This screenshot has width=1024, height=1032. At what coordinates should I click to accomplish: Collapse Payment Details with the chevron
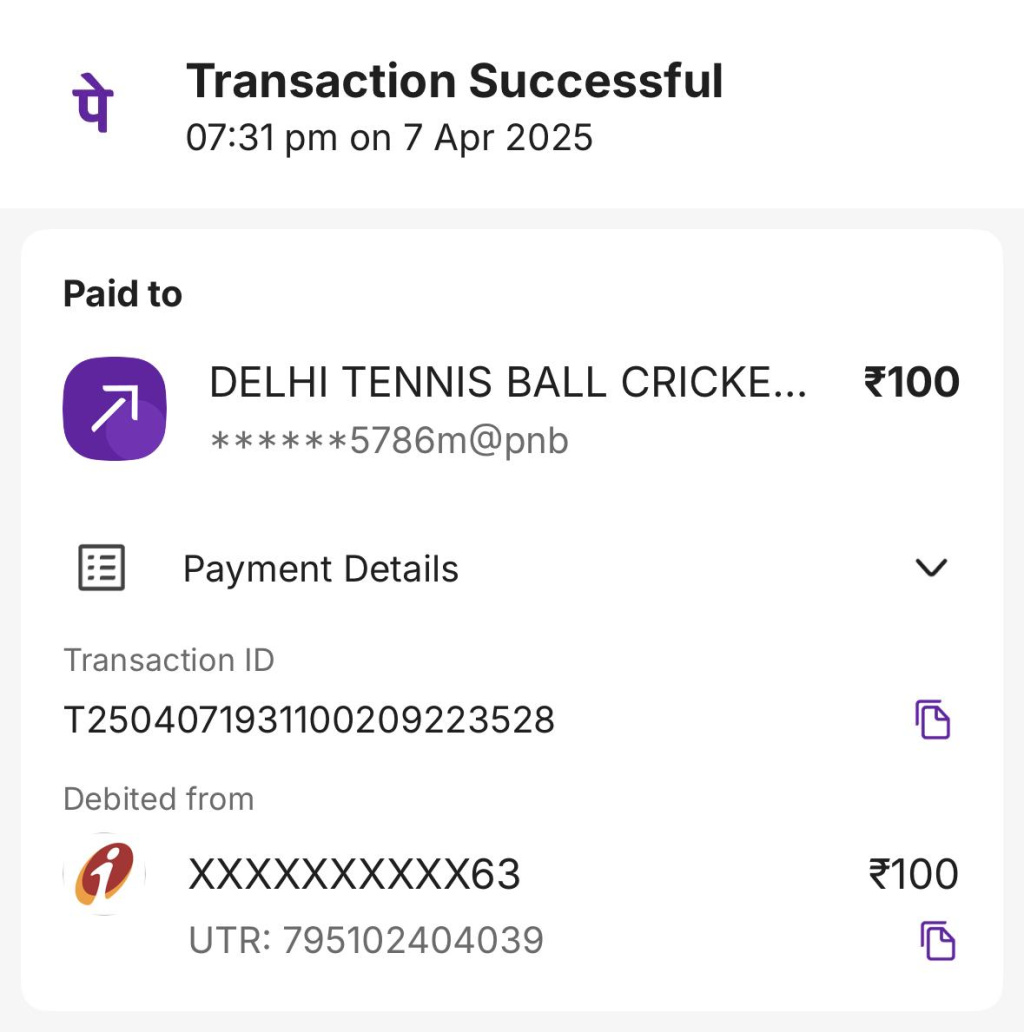931,568
